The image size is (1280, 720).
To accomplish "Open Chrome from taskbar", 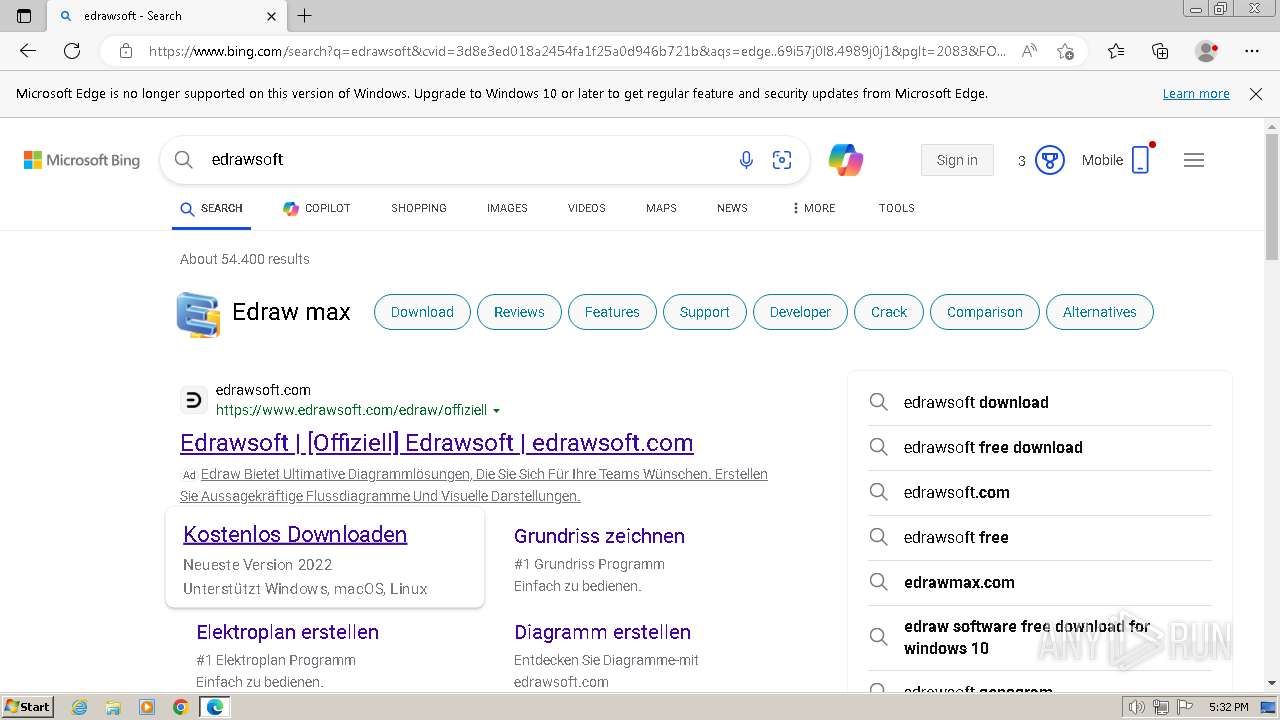I will 181,707.
